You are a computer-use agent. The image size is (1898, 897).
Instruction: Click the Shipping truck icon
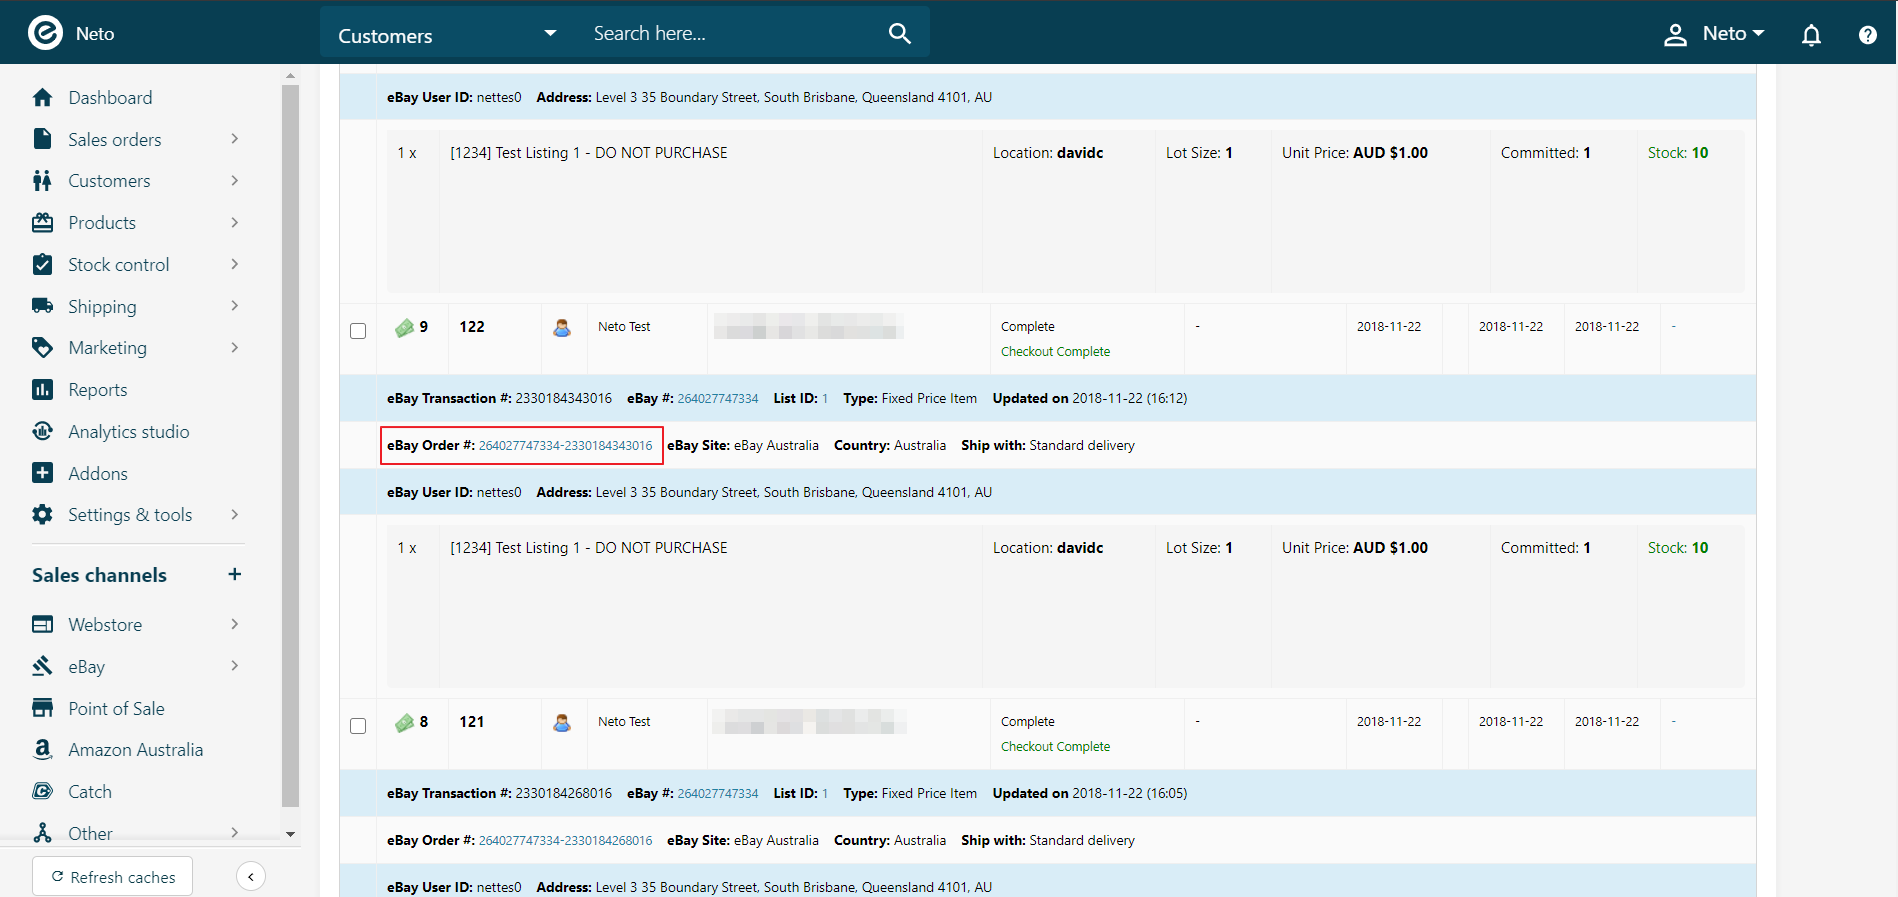click(x=42, y=306)
